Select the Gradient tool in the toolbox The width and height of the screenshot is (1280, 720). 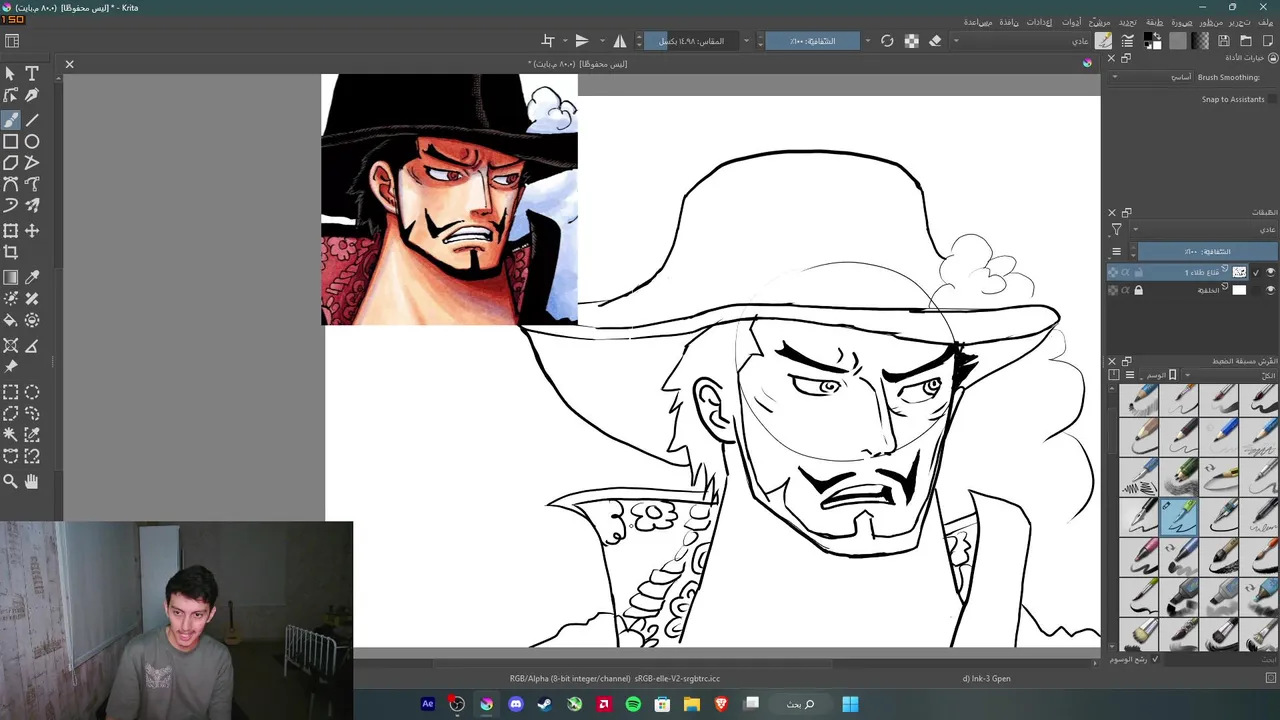[x=10, y=278]
